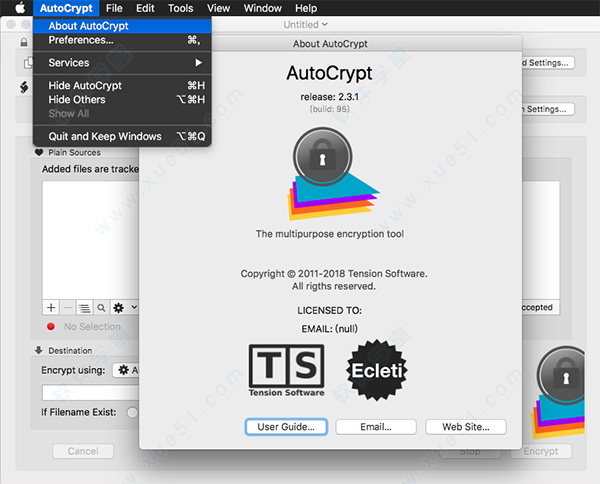Open the Encrypt using popup button
600x484 pixels.
point(126,370)
